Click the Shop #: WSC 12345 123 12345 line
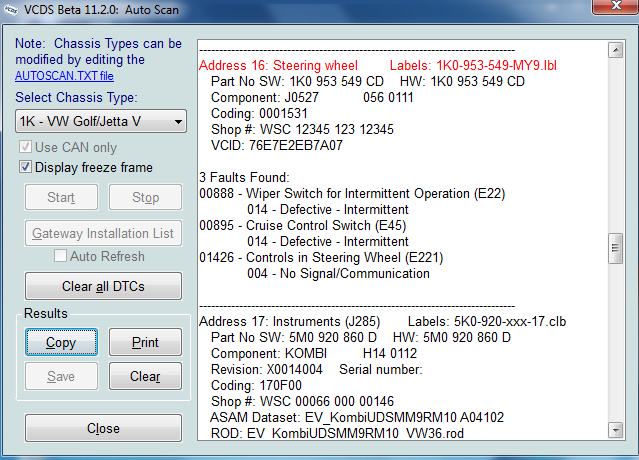Viewport: 639px width, 460px height. [x=302, y=130]
